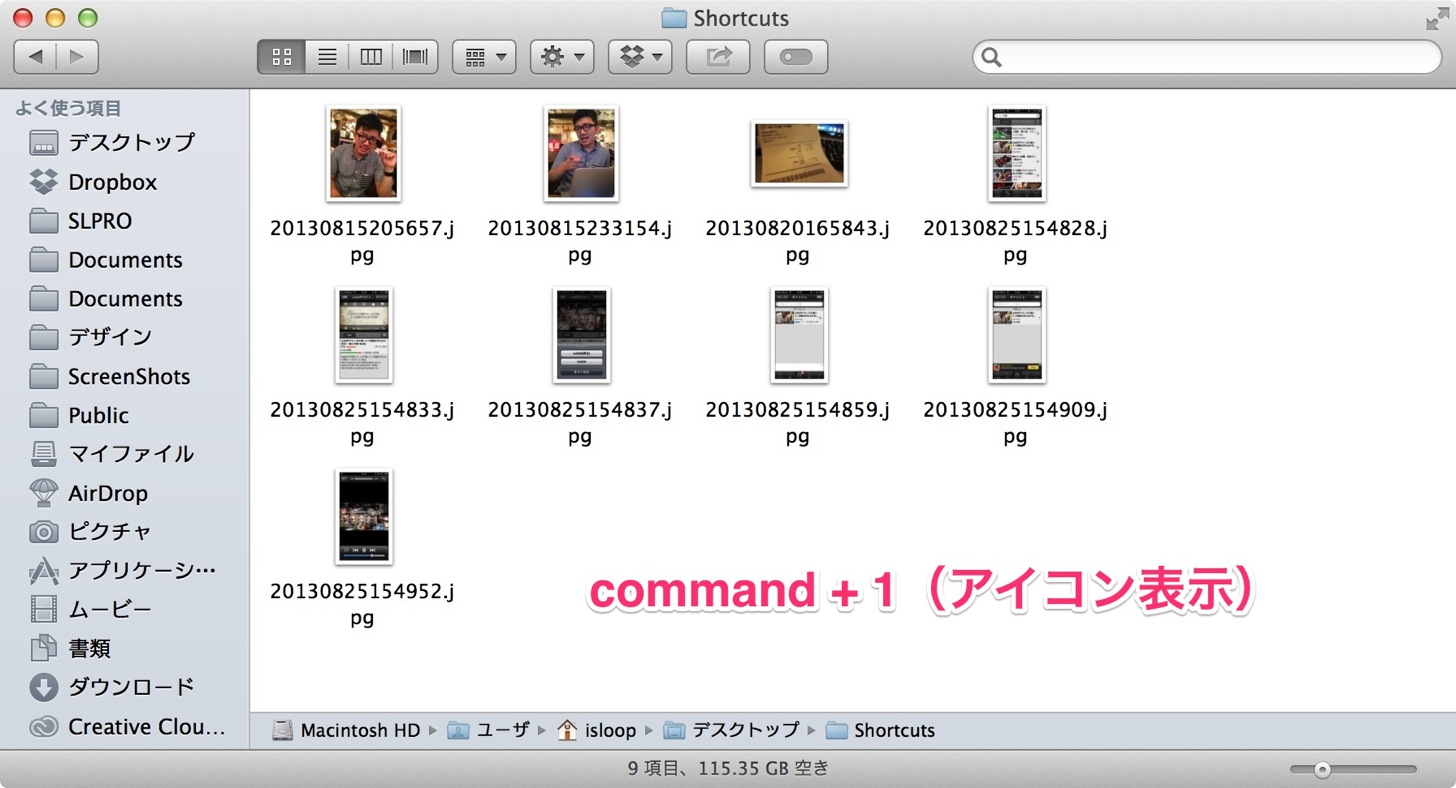Click the magnifying glass search icon
This screenshot has width=1456, height=788.
click(992, 57)
